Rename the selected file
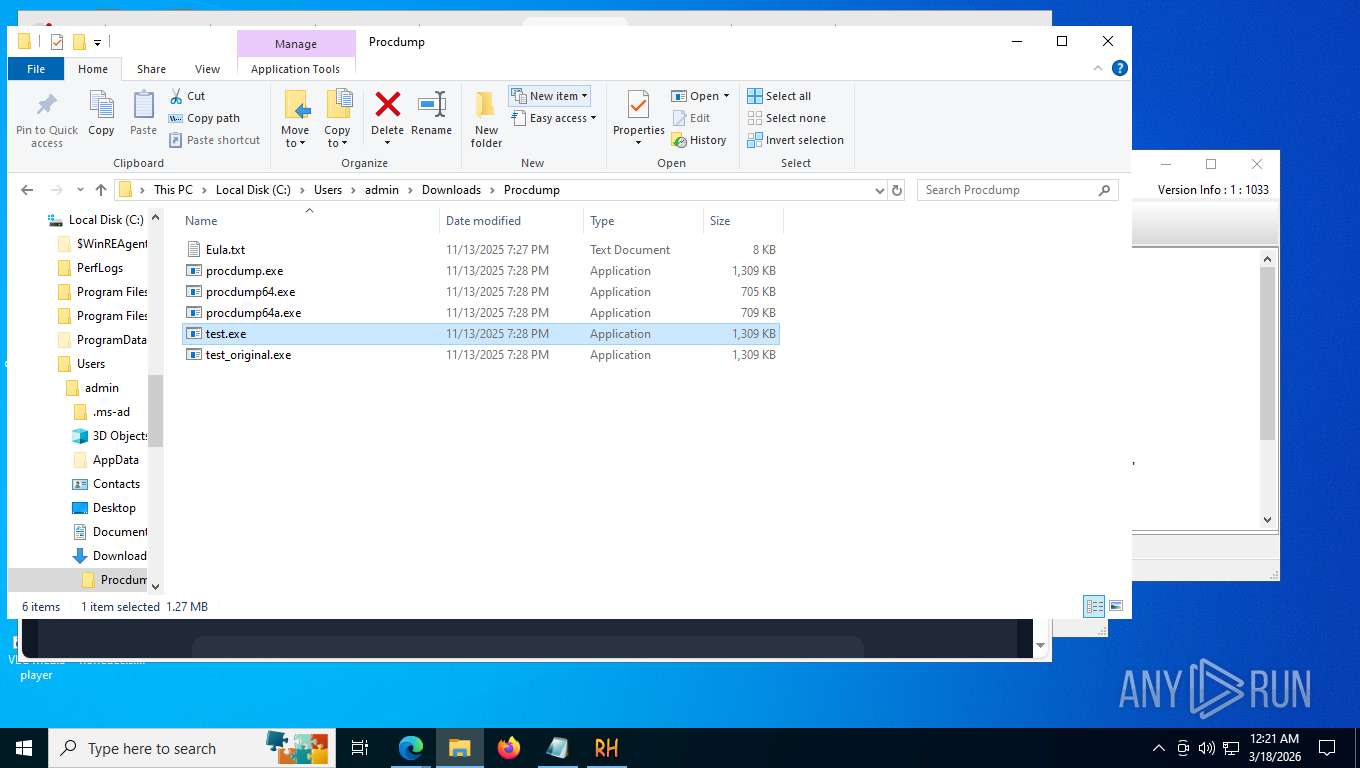This screenshot has height=768, width=1360. pos(431,113)
